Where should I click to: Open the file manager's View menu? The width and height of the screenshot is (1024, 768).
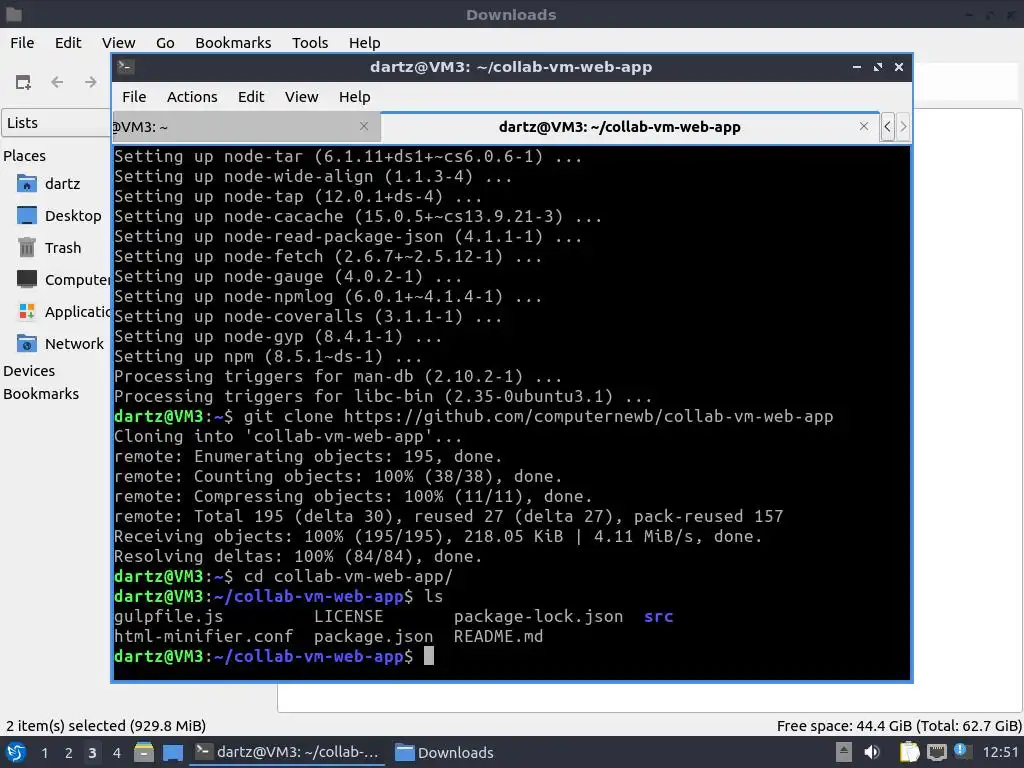(118, 43)
